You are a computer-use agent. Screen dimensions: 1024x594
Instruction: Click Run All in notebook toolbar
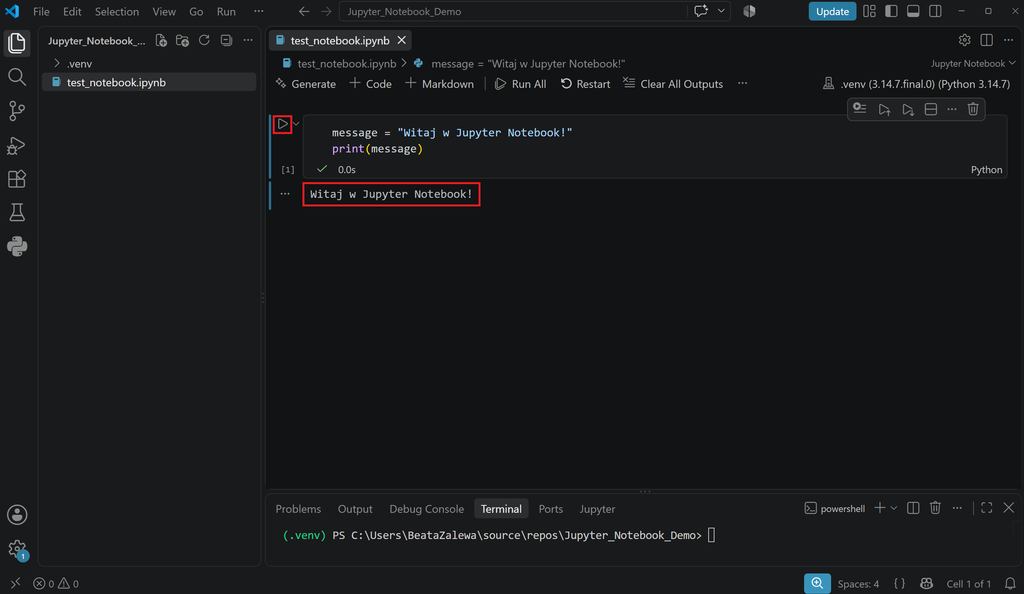(520, 84)
